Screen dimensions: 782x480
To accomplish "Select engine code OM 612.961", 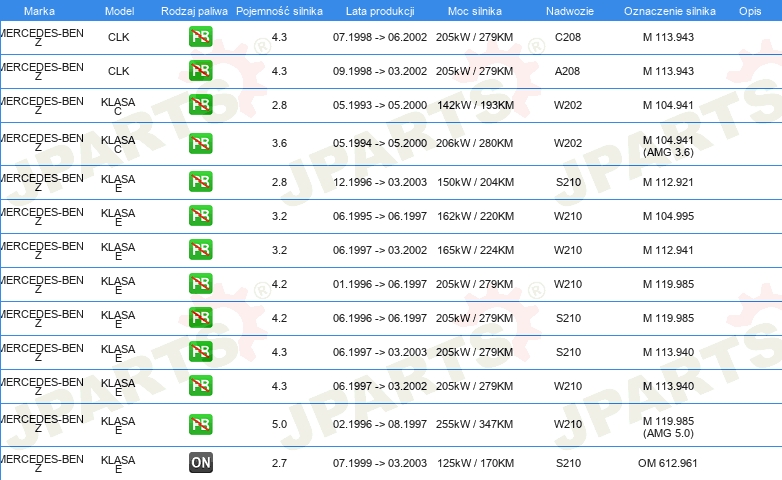I will point(667,463).
